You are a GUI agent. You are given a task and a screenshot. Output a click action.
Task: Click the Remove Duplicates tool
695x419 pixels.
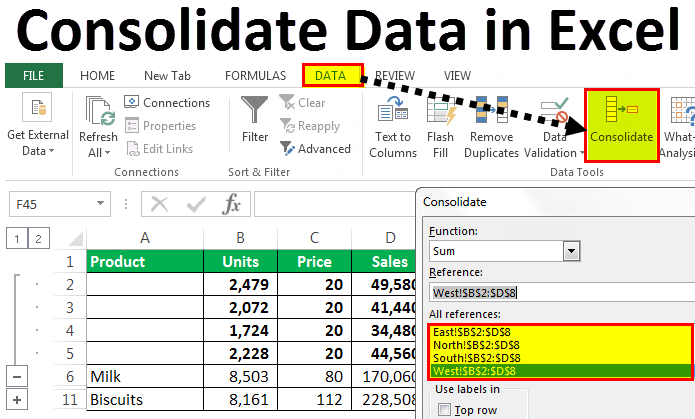tap(491, 127)
